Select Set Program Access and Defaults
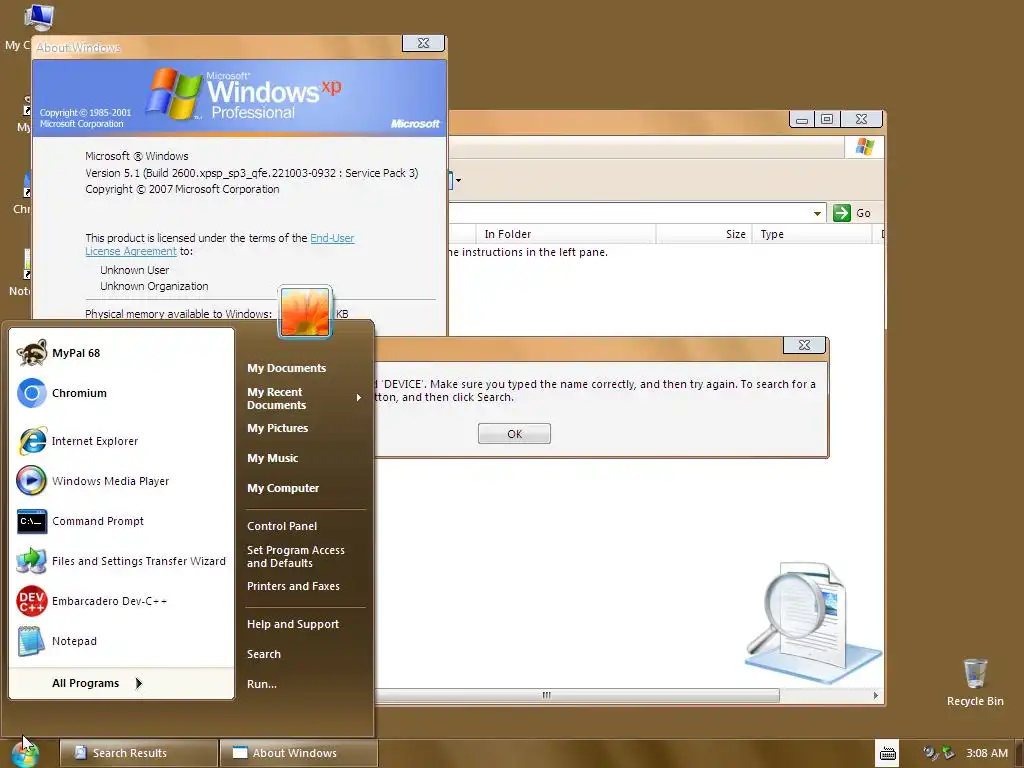This screenshot has height=768, width=1024. [296, 556]
